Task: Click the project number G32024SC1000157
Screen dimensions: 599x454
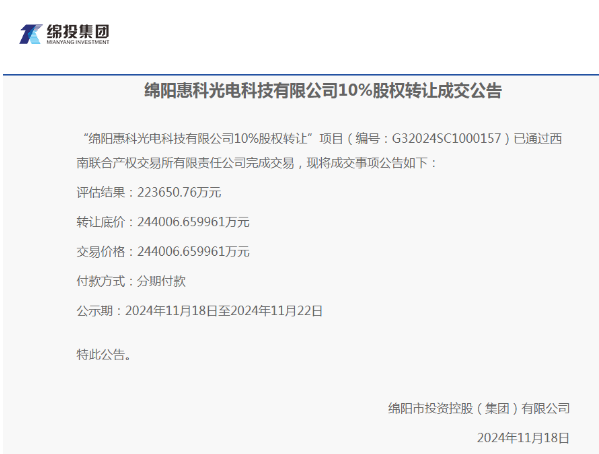Action: click(446, 138)
